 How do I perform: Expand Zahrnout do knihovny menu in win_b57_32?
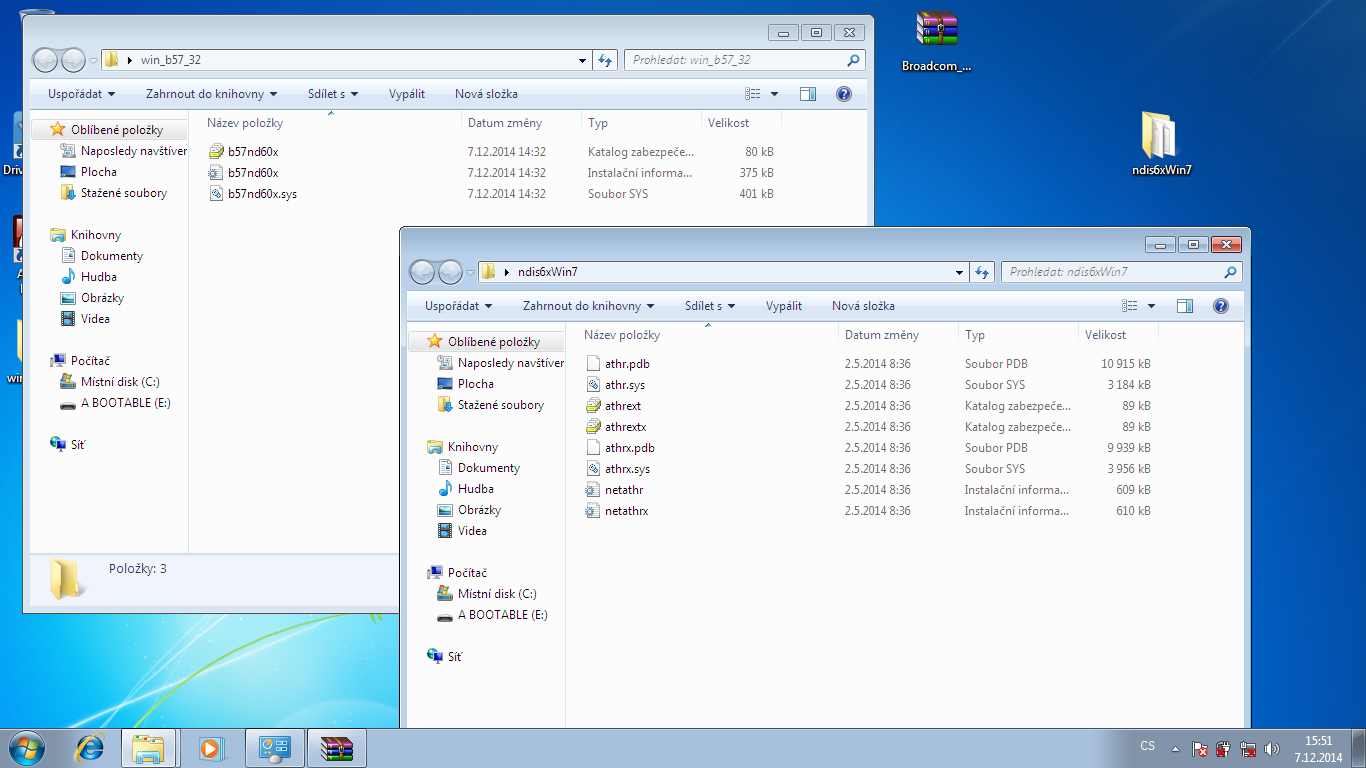pos(212,94)
